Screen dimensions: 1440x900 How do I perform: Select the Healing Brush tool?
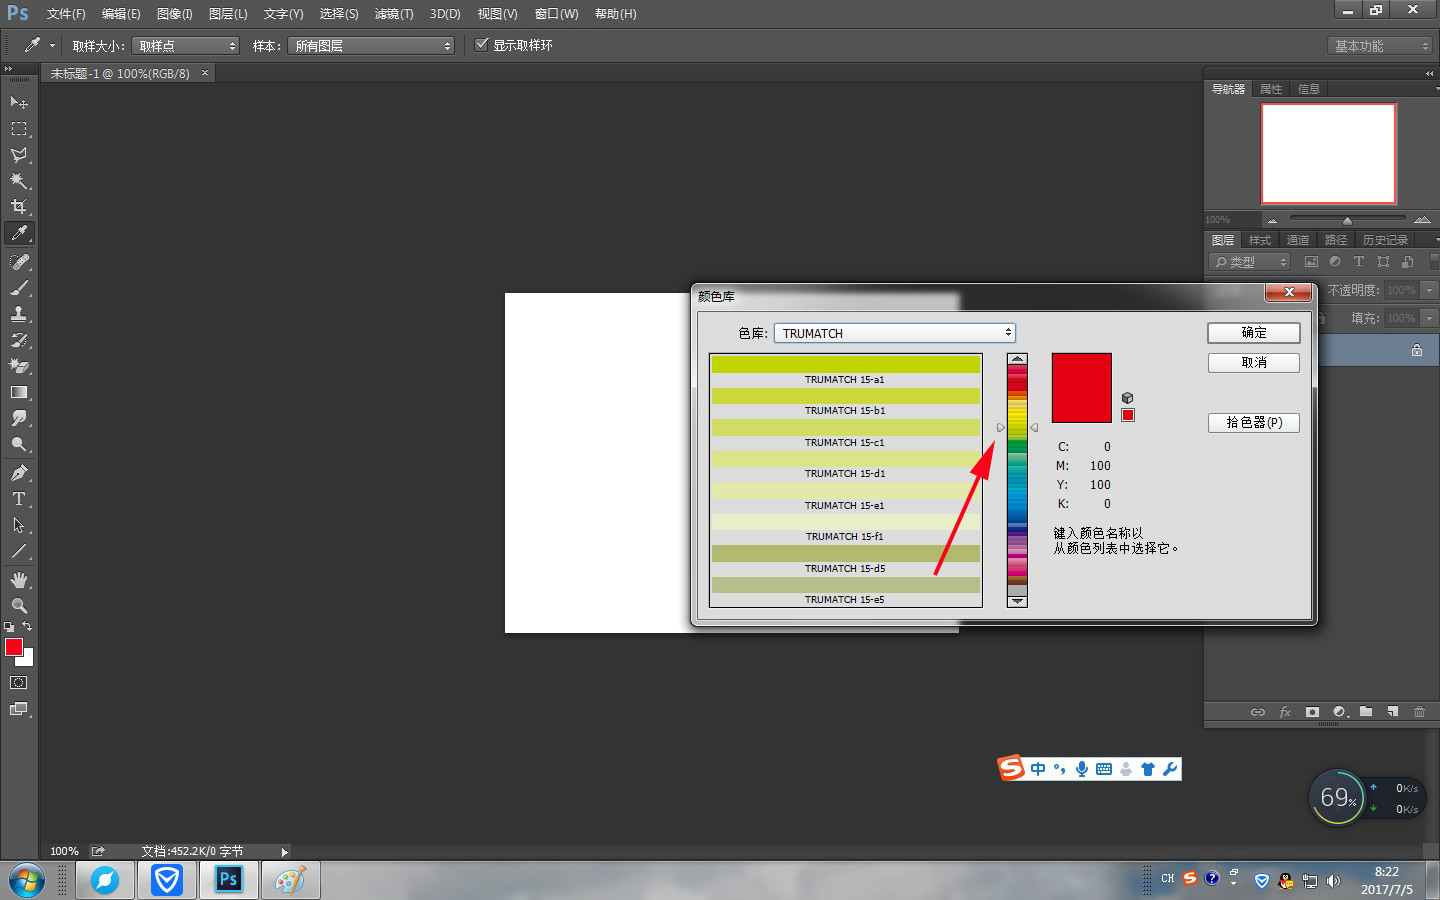[19, 262]
